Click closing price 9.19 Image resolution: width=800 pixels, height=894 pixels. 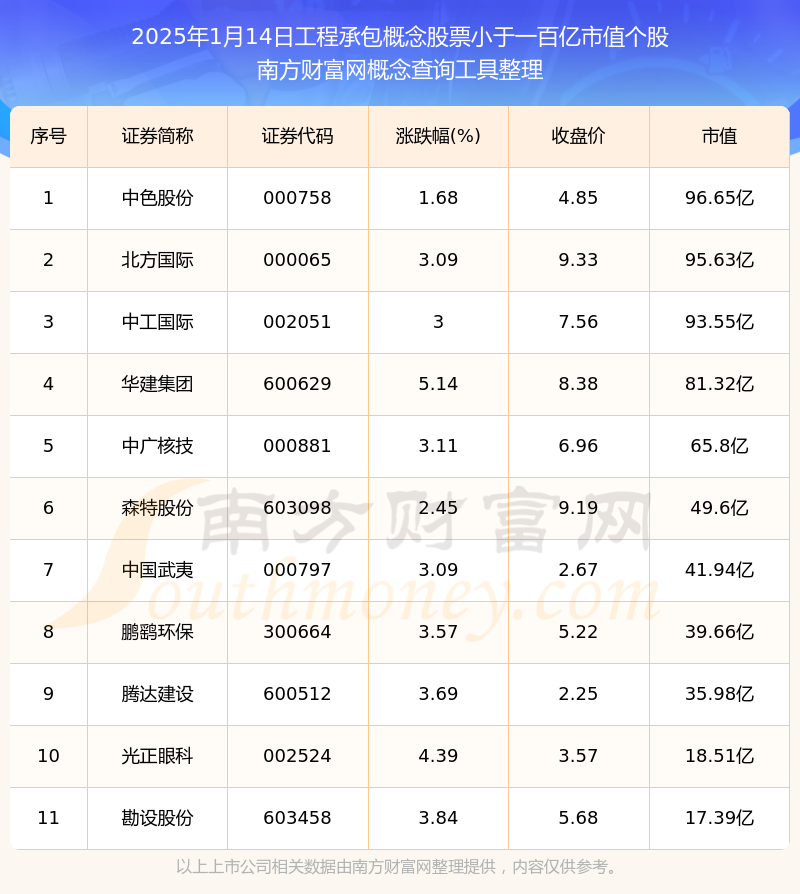(x=578, y=508)
